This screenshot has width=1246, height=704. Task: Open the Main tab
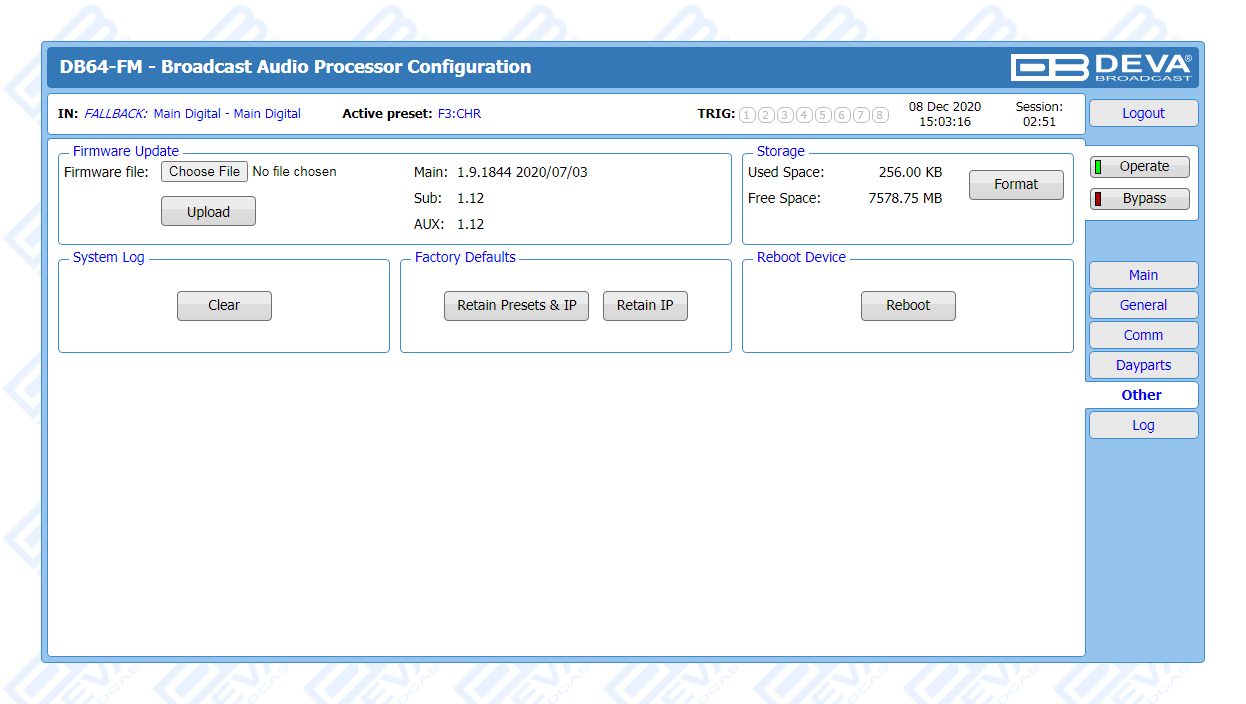[1143, 275]
